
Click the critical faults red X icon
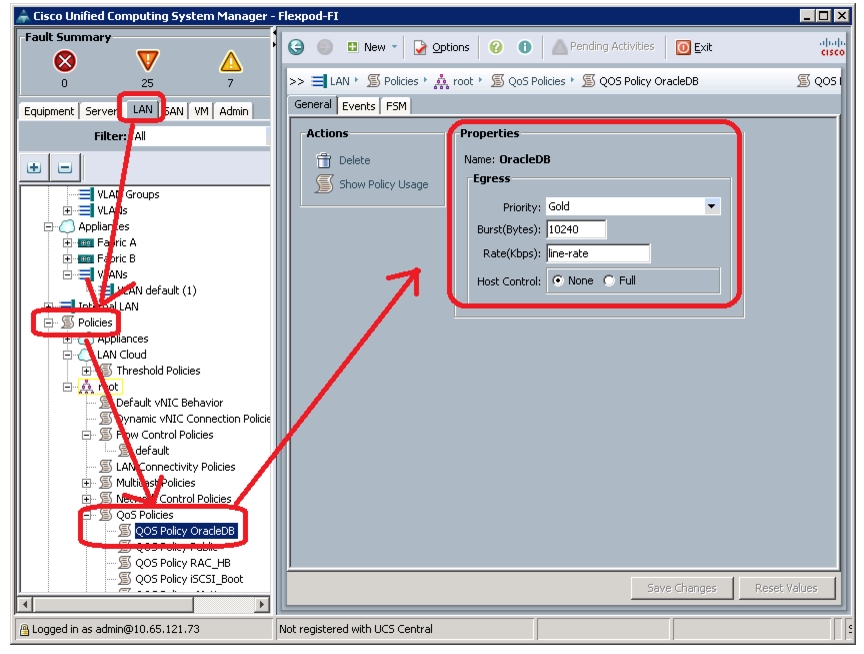tap(64, 61)
